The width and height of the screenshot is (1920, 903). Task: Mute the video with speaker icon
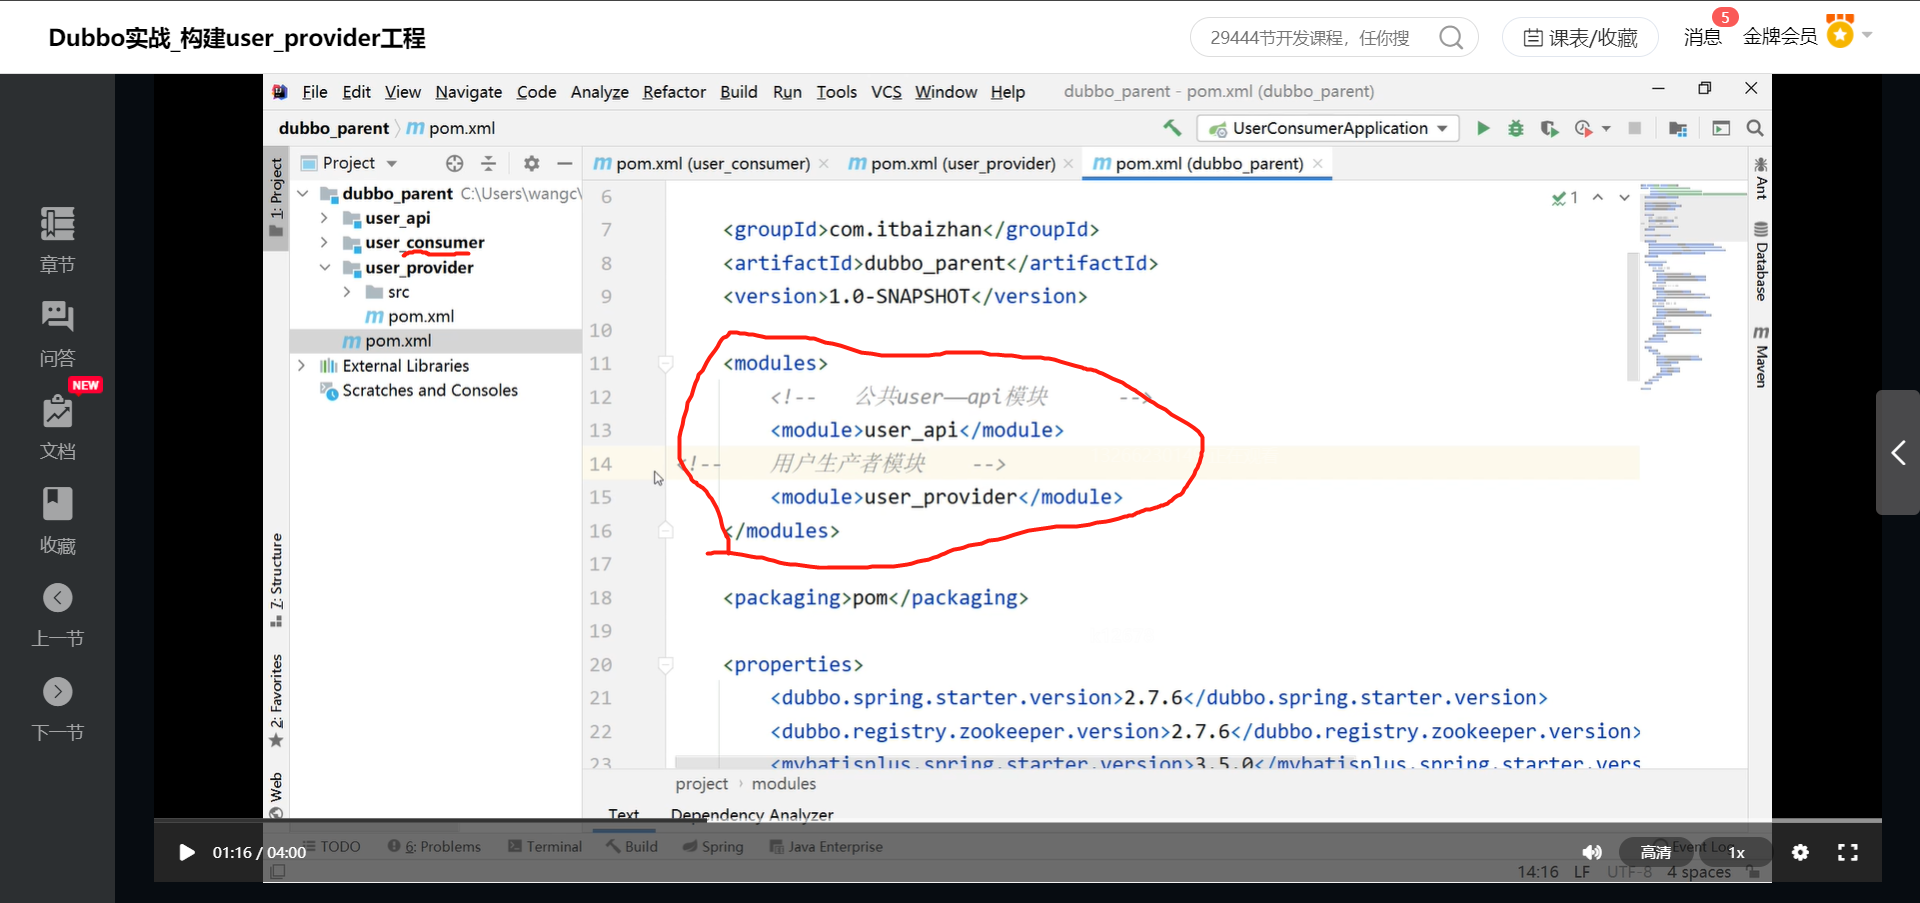coord(1591,852)
